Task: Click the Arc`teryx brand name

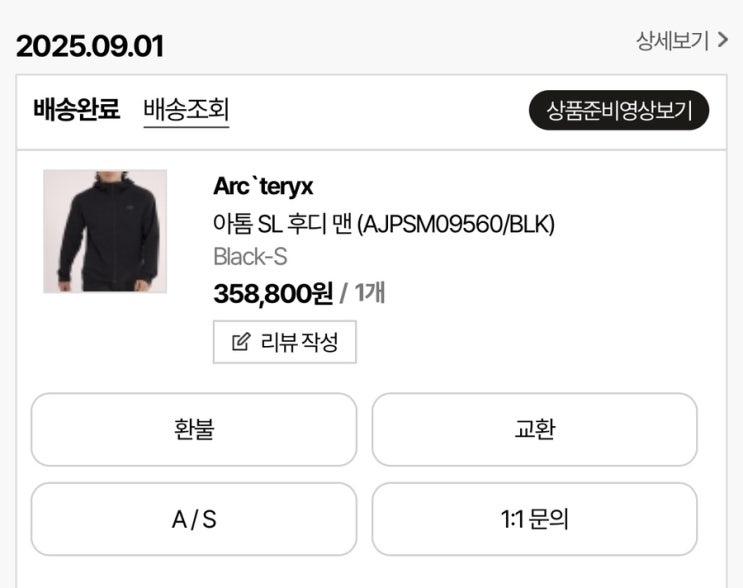Action: point(263,186)
